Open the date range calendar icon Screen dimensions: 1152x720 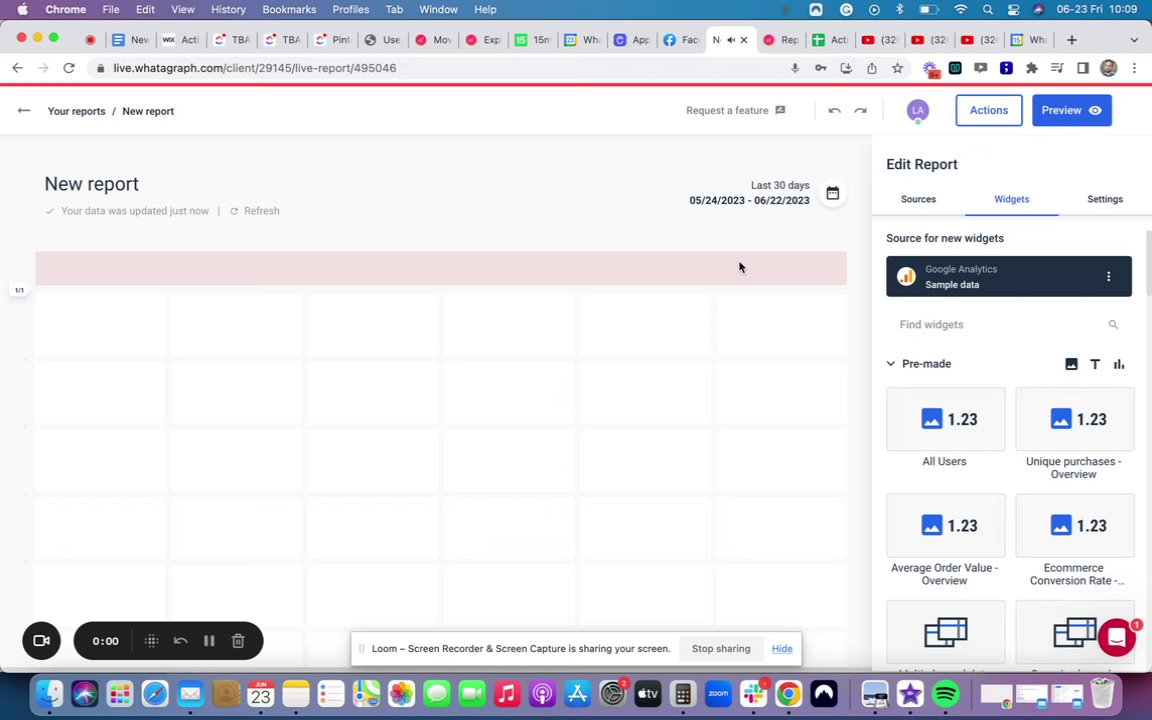(x=832, y=193)
